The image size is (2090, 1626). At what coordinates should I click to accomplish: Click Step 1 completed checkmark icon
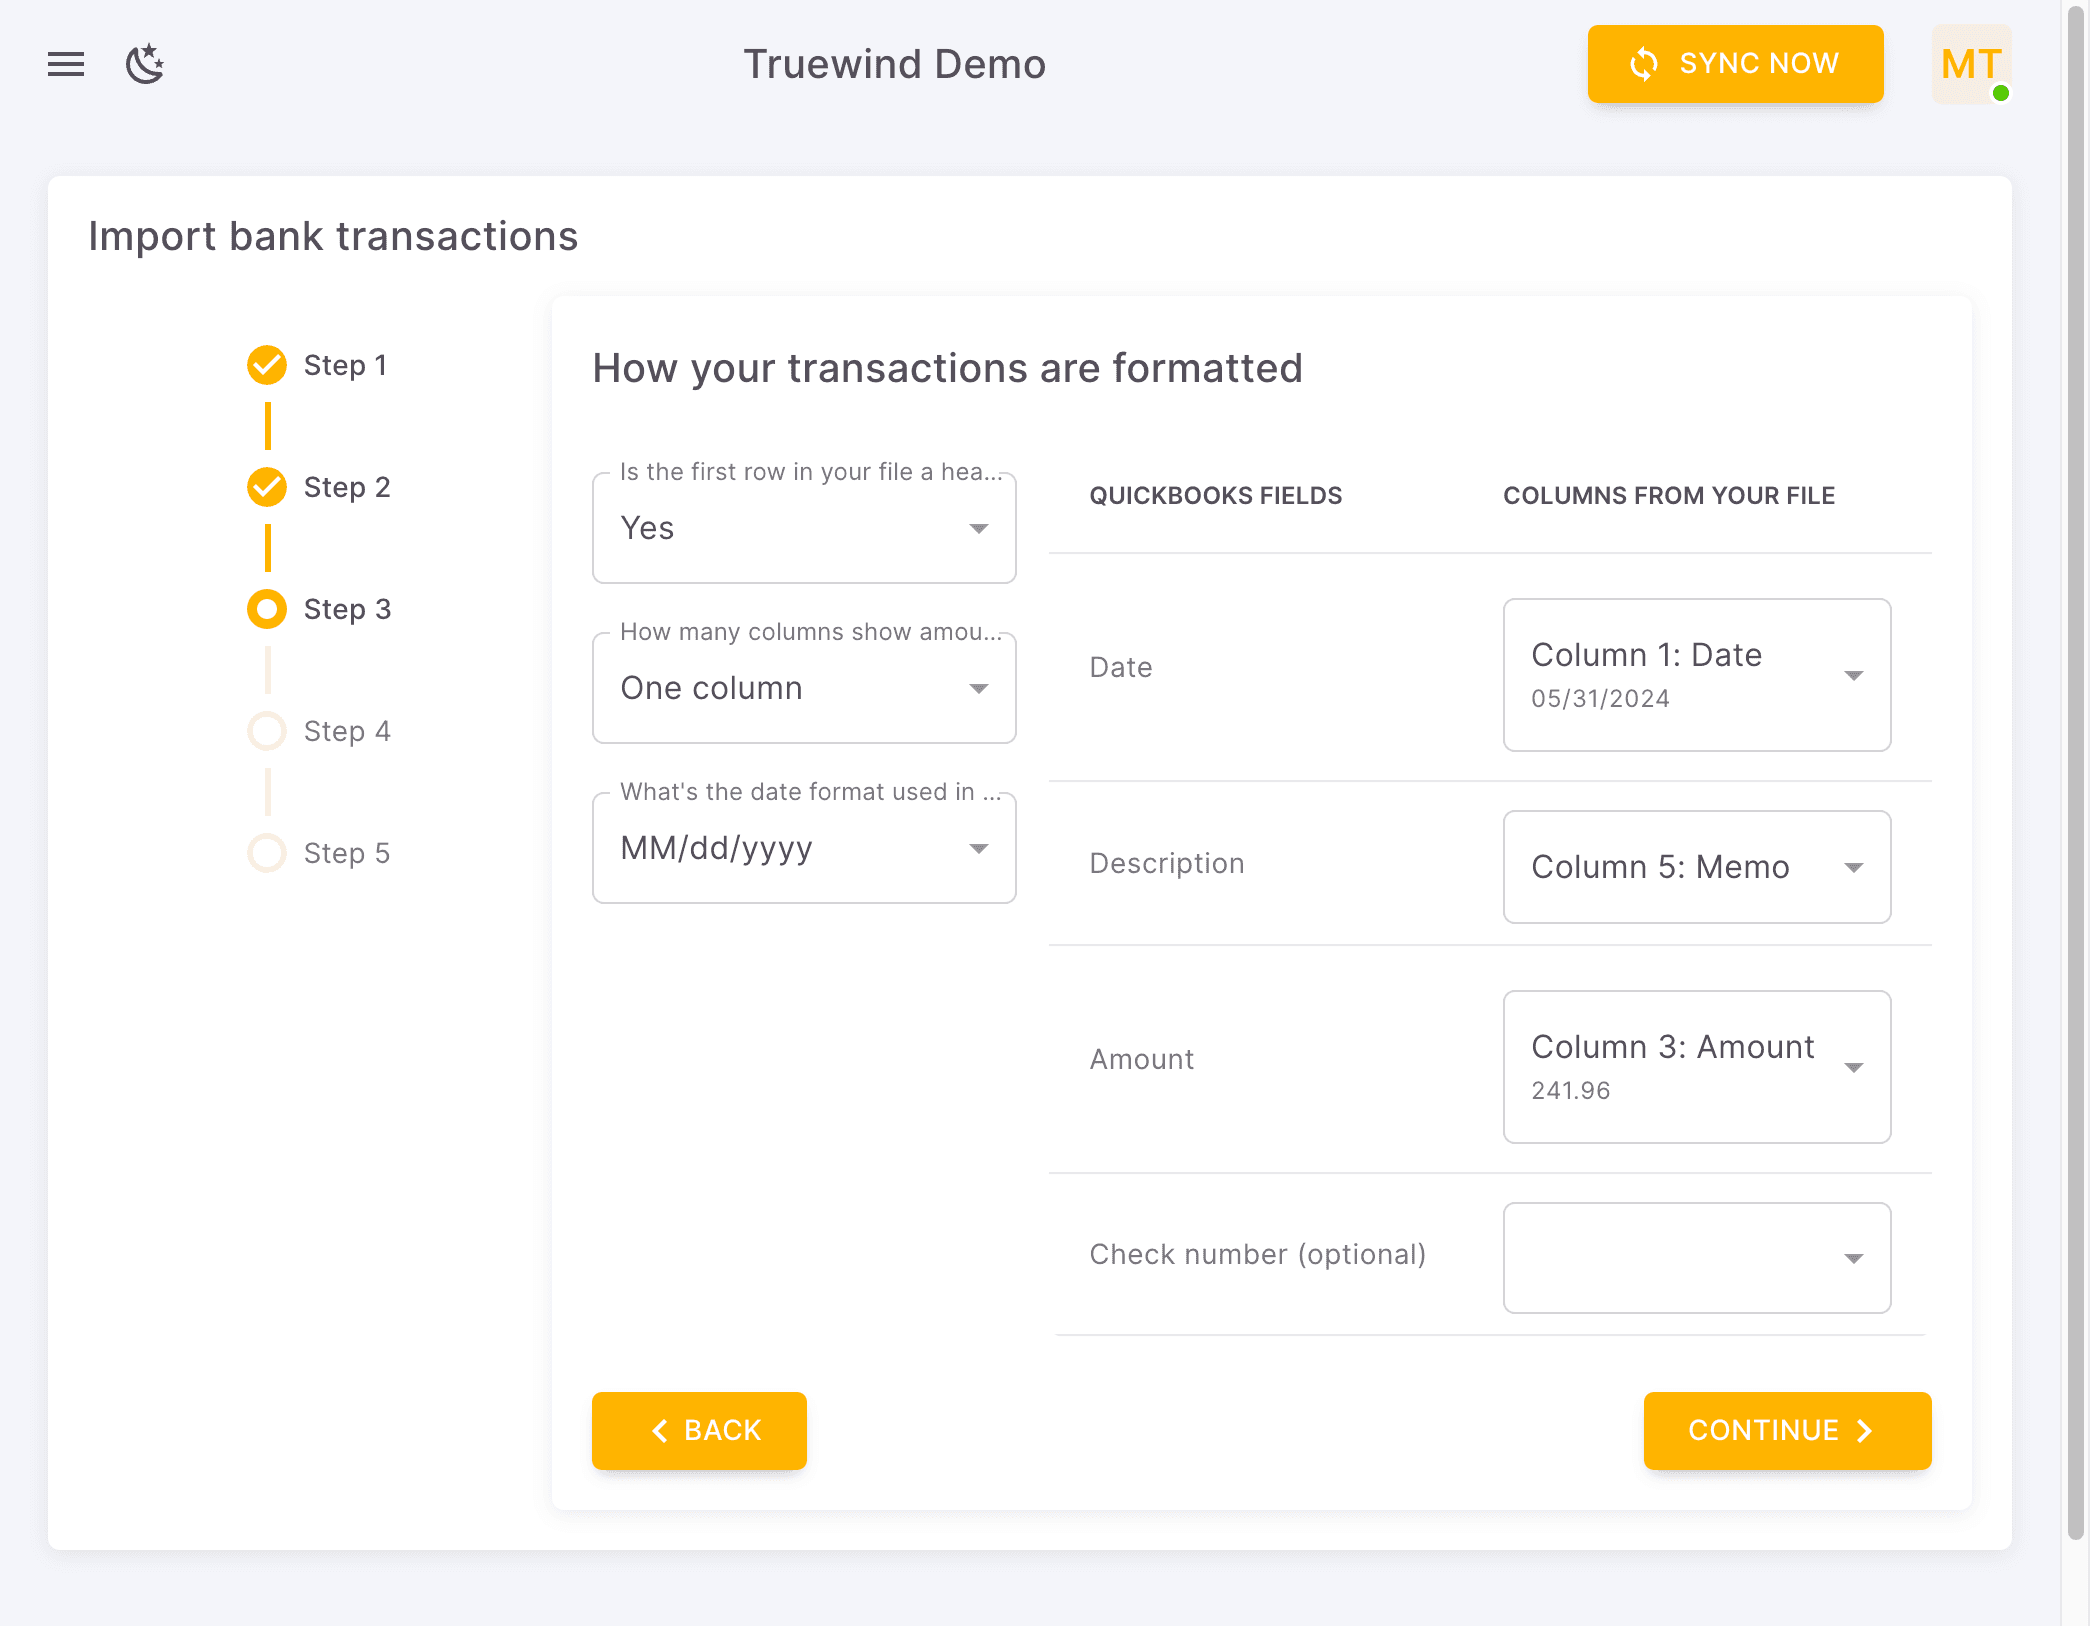click(x=267, y=365)
